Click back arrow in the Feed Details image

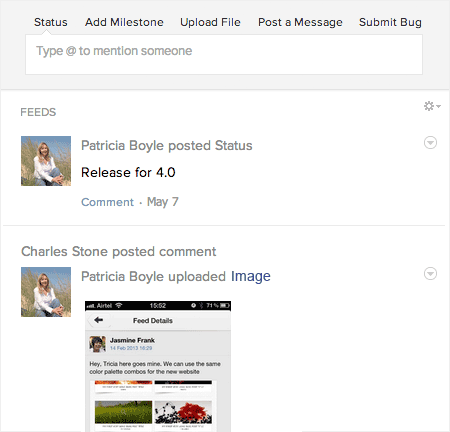(x=98, y=320)
